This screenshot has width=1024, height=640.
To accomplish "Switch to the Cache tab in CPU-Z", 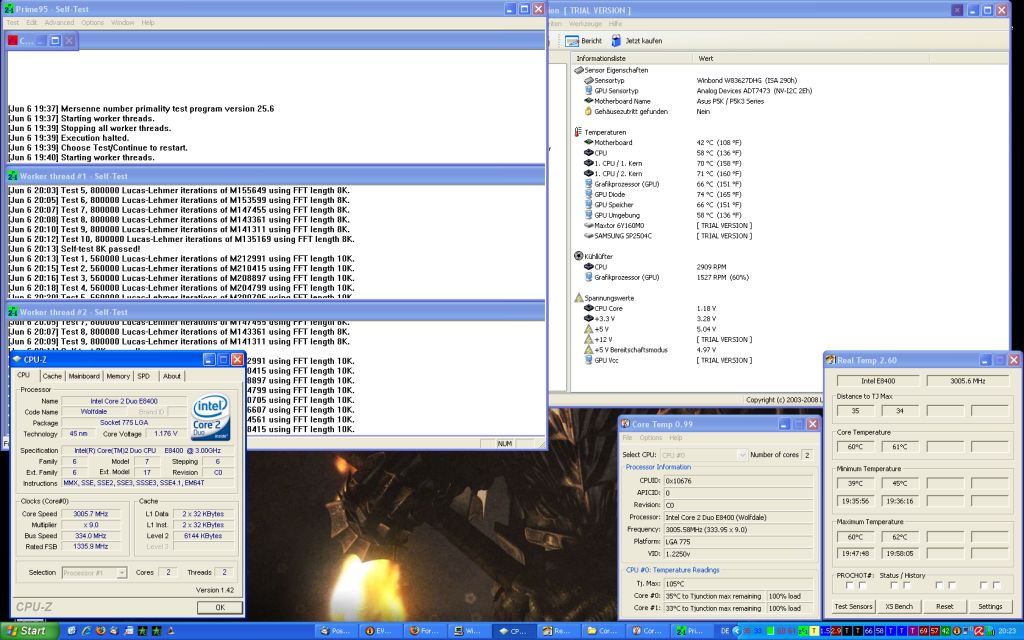I will pyautogui.click(x=52, y=376).
